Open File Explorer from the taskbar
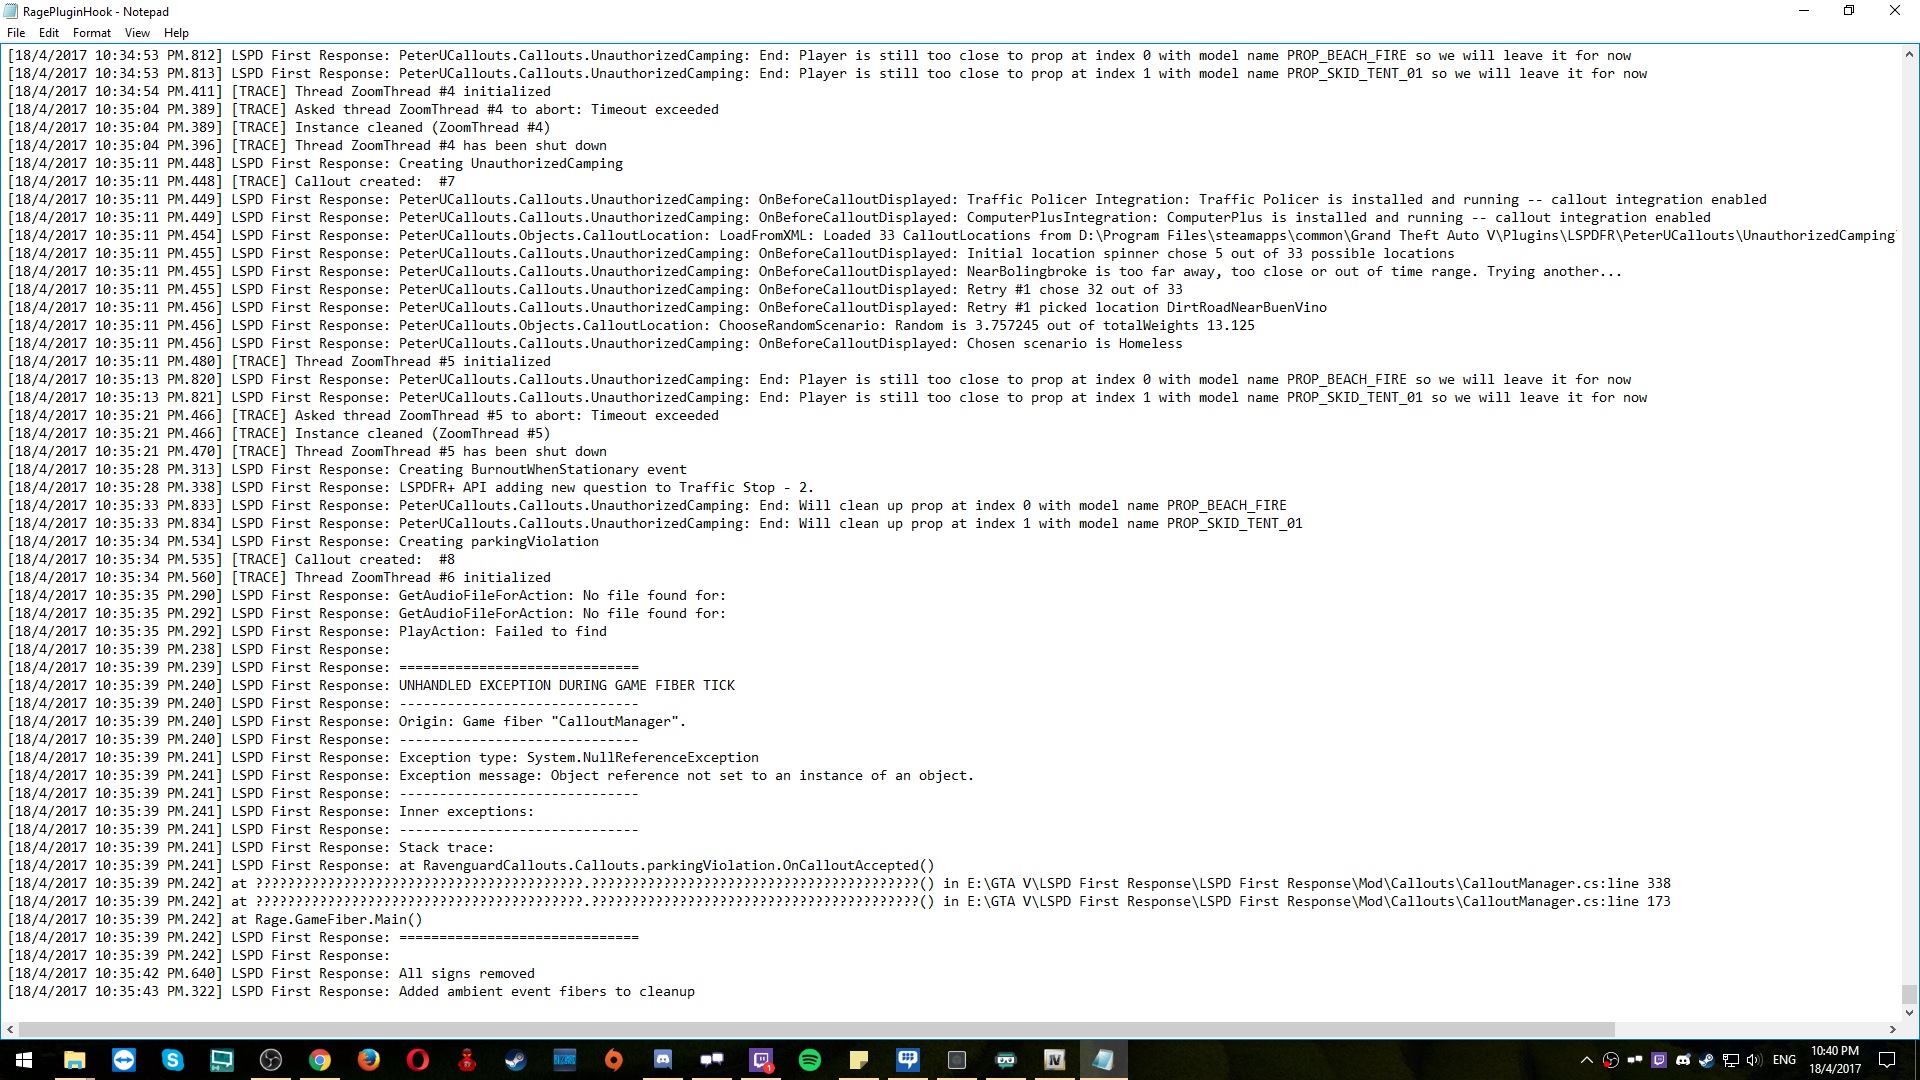This screenshot has height=1080, width=1920. [74, 1060]
